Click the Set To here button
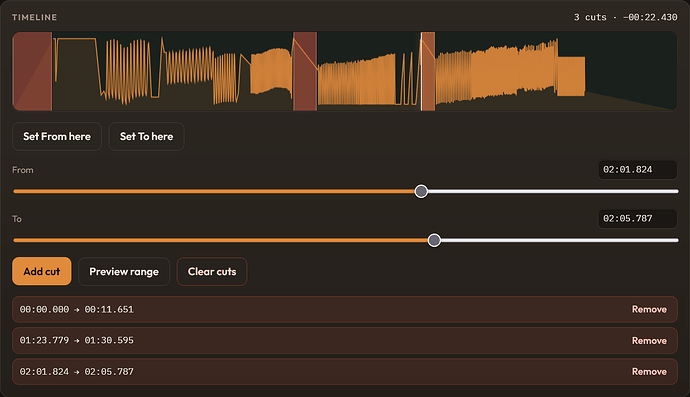Image resolution: width=690 pixels, height=397 pixels. coord(146,136)
